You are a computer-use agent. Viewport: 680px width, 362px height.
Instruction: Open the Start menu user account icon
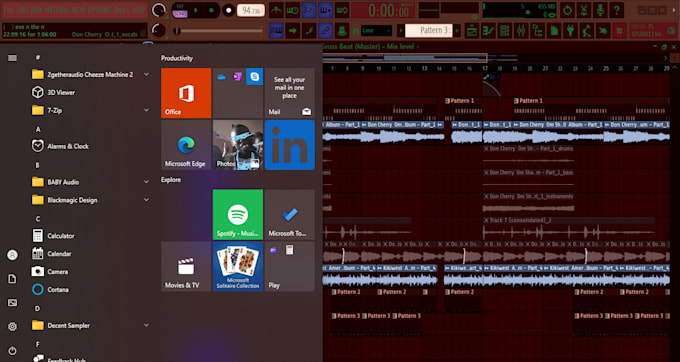[x=12, y=255]
